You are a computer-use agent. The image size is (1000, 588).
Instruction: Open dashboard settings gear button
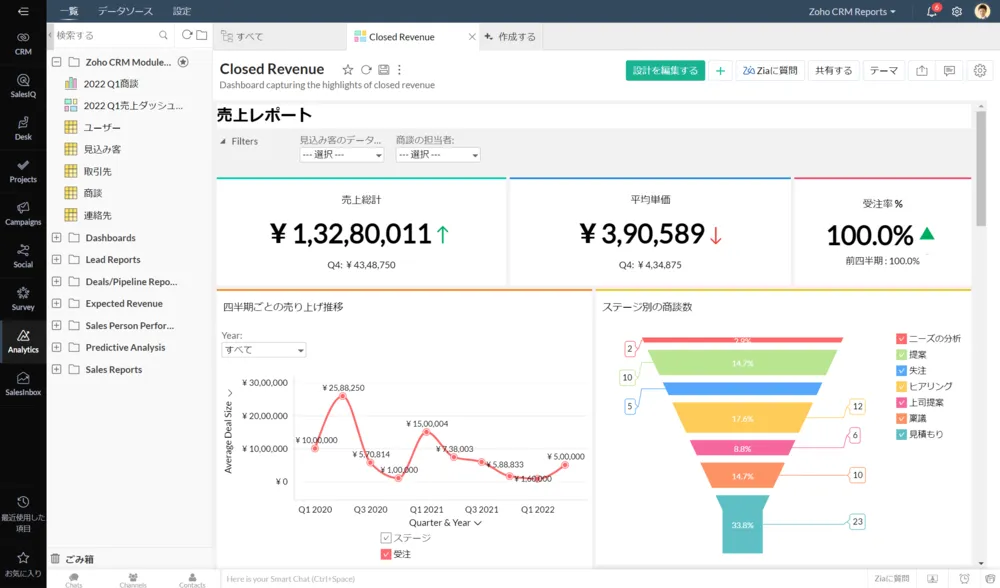coord(980,70)
